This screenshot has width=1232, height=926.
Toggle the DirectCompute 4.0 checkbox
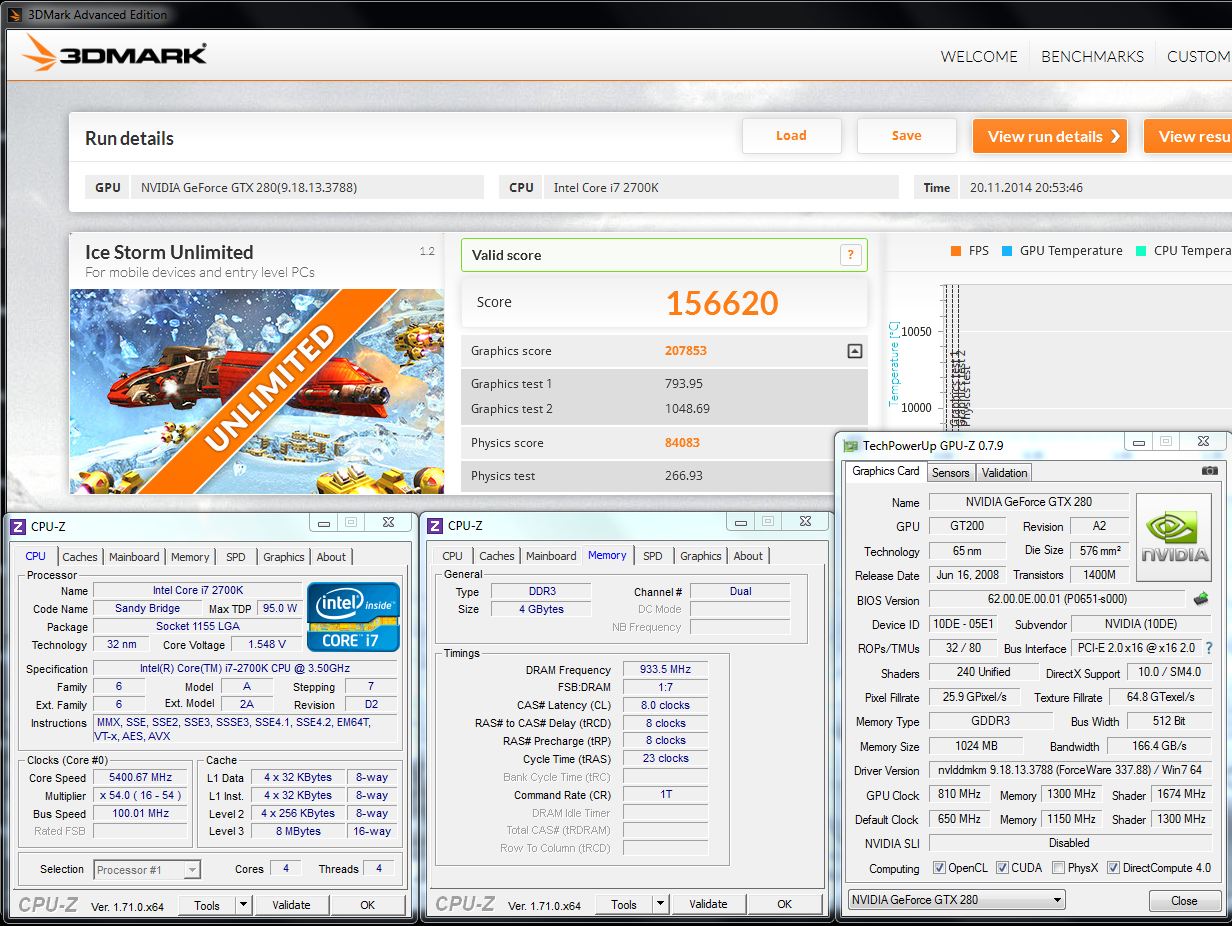(x=1113, y=867)
